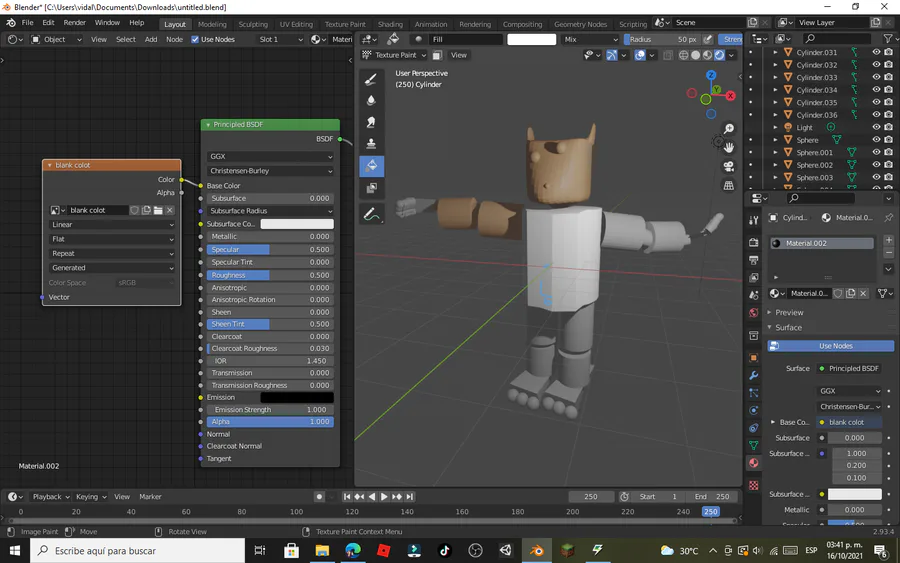The width and height of the screenshot is (900, 563).
Task: Toggle viewport overlays button
Action: point(640,55)
